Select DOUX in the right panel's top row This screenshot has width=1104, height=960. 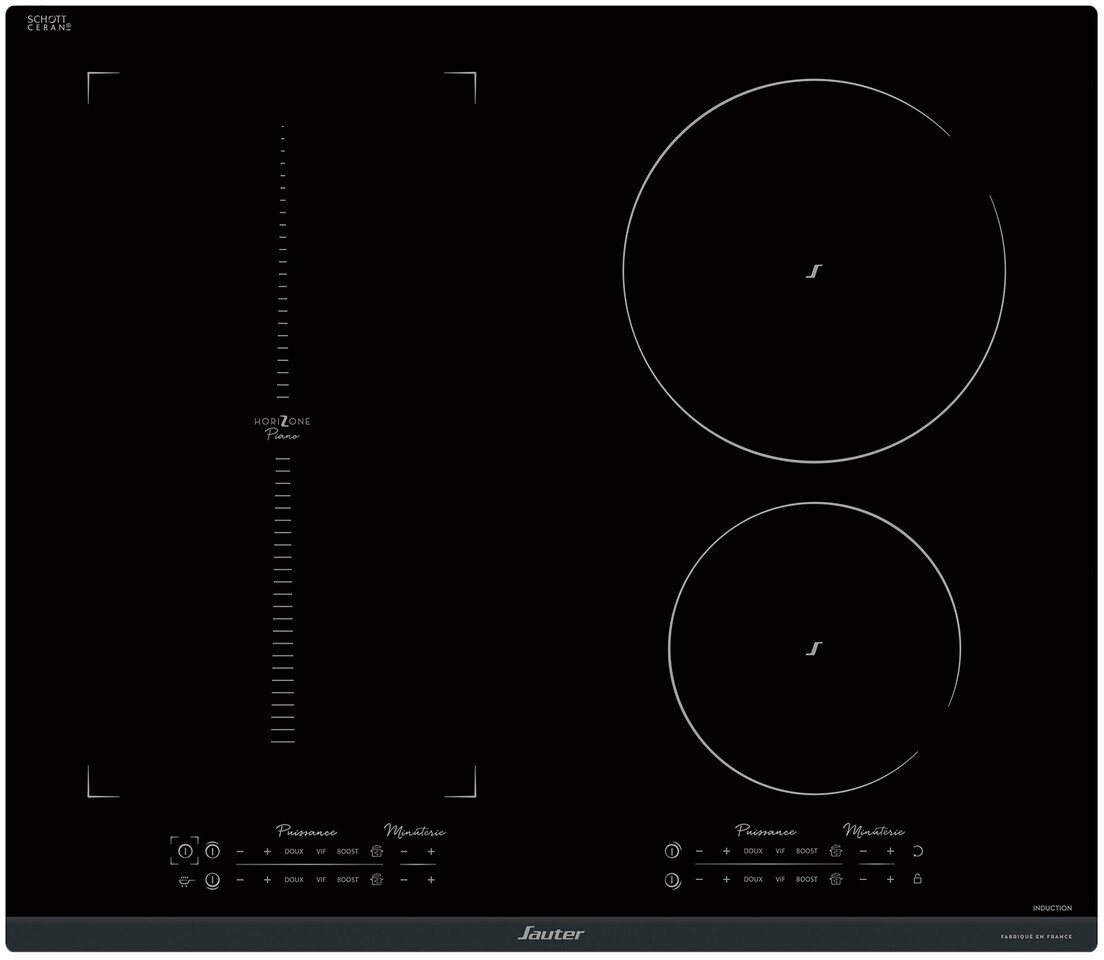coord(753,852)
